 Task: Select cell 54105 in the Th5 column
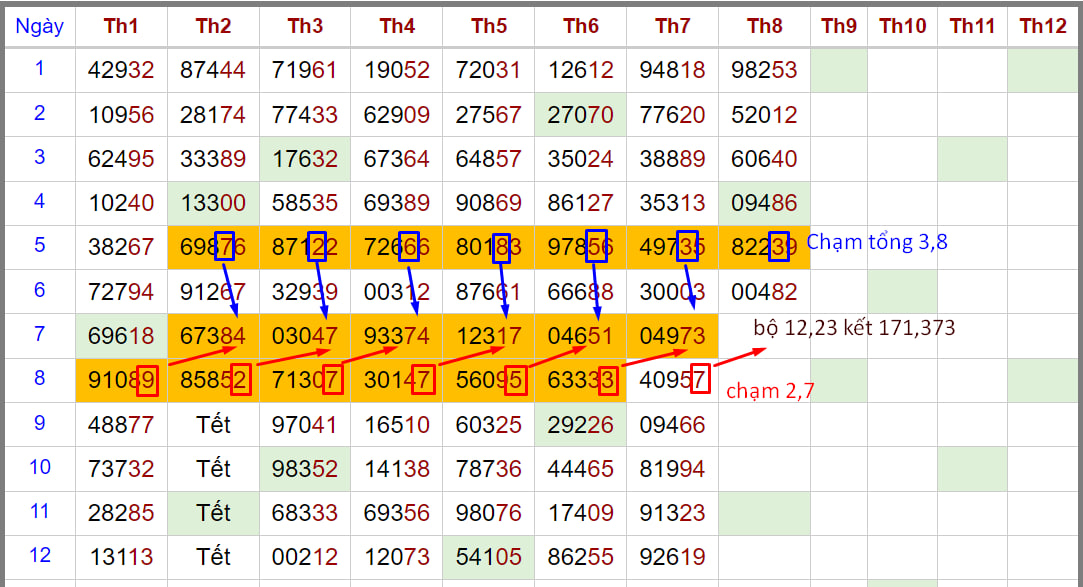tap(488, 556)
